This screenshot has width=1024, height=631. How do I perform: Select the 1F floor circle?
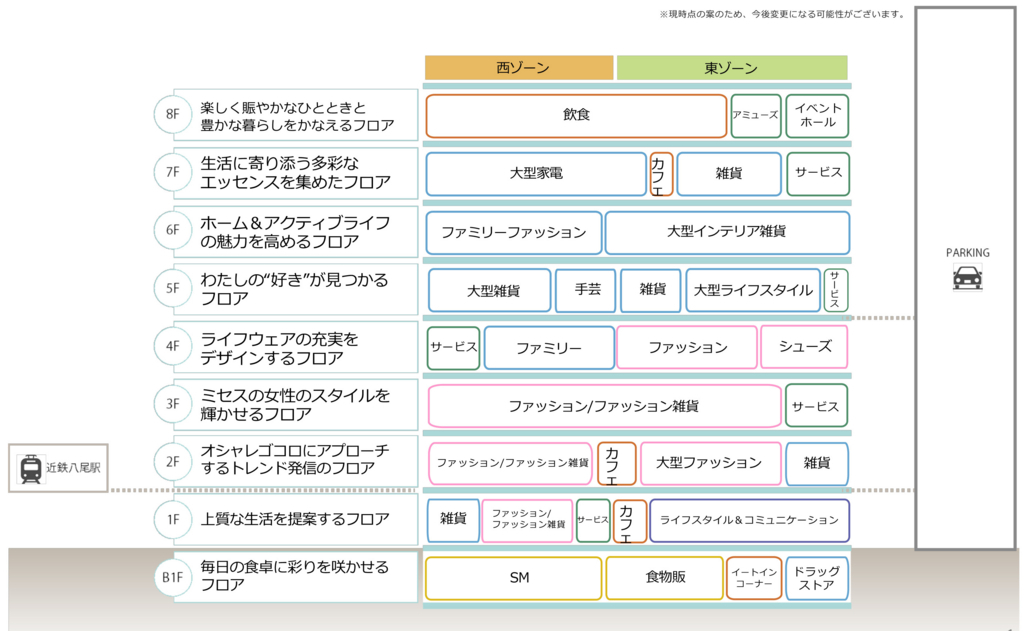point(172,519)
